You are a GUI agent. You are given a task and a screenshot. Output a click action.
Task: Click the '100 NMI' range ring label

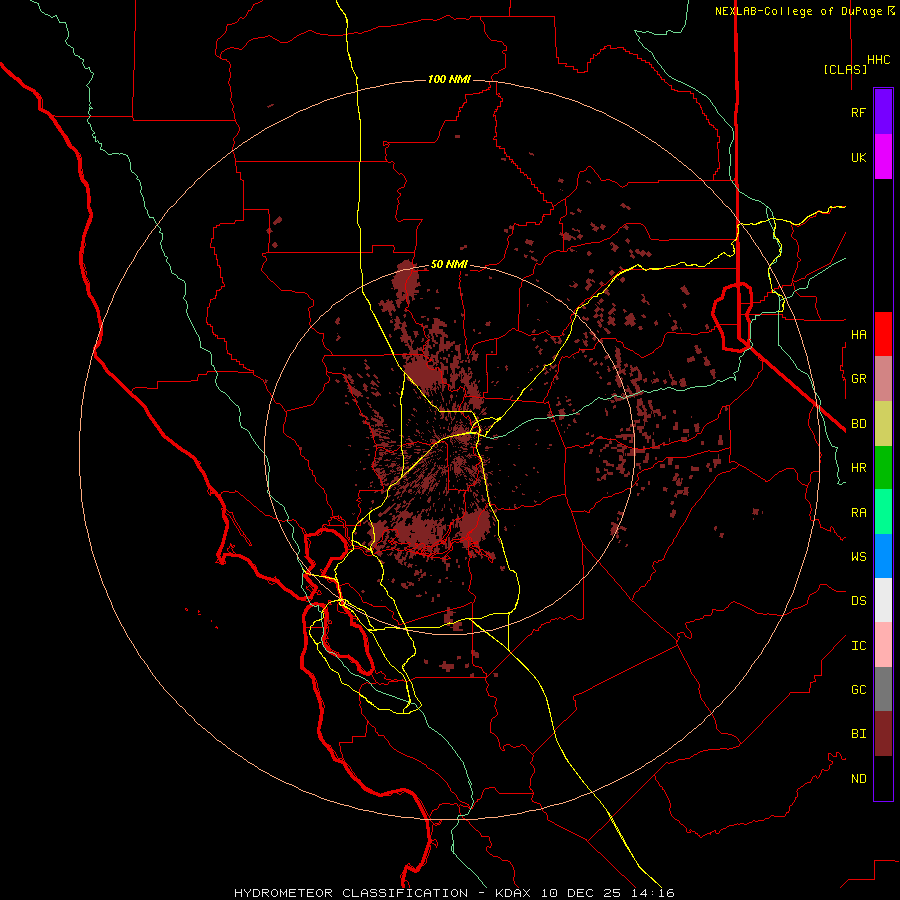[449, 79]
